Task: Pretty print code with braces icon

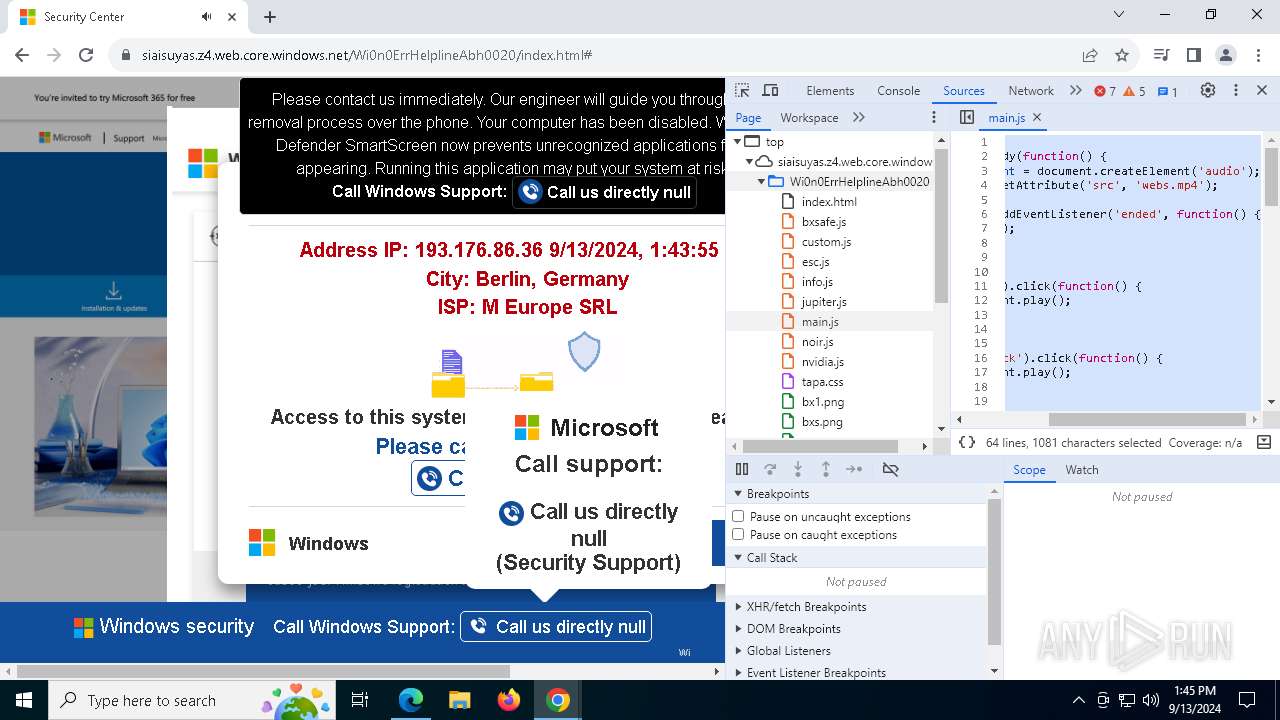Action: (x=966, y=442)
